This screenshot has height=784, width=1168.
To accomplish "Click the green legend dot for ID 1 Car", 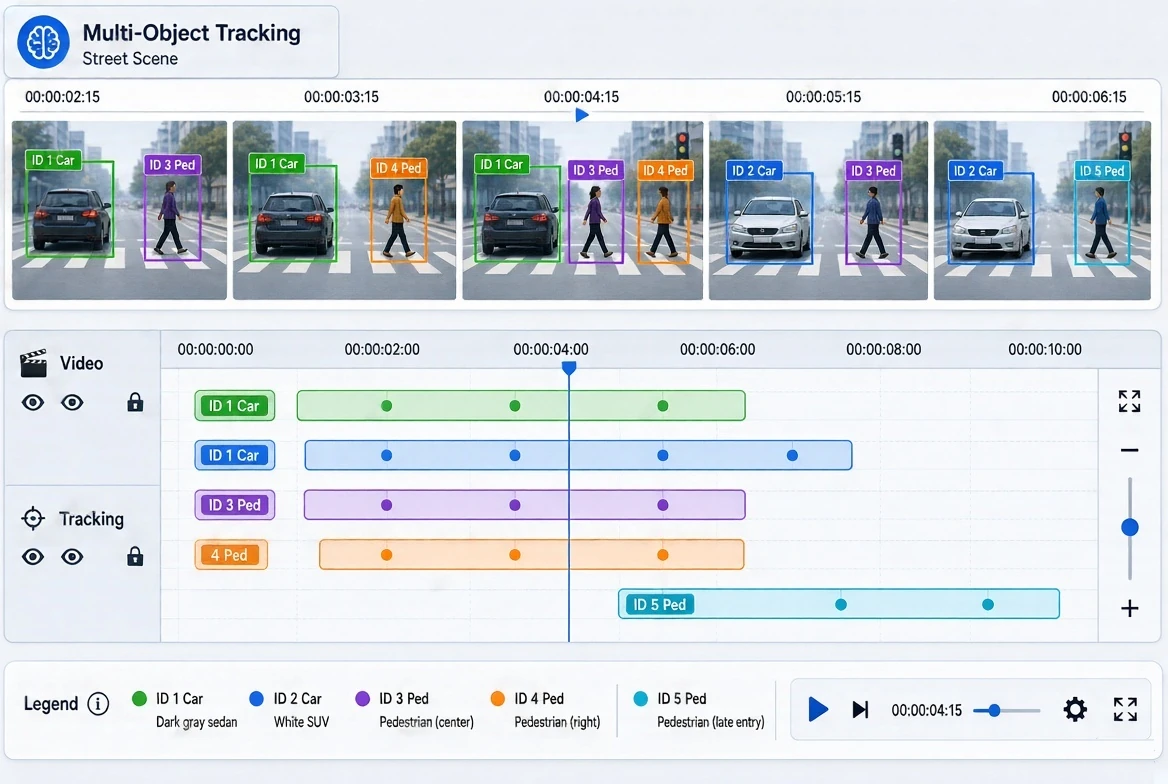I will 139,698.
